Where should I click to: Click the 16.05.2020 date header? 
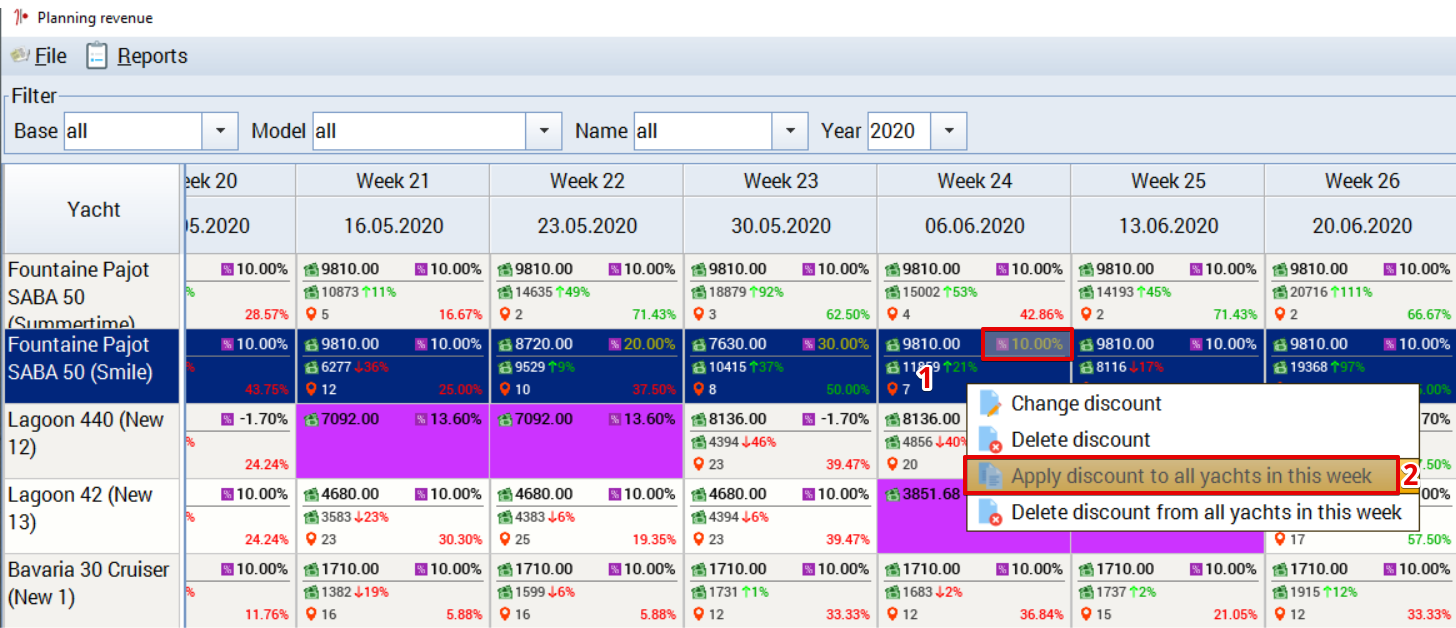point(393,226)
